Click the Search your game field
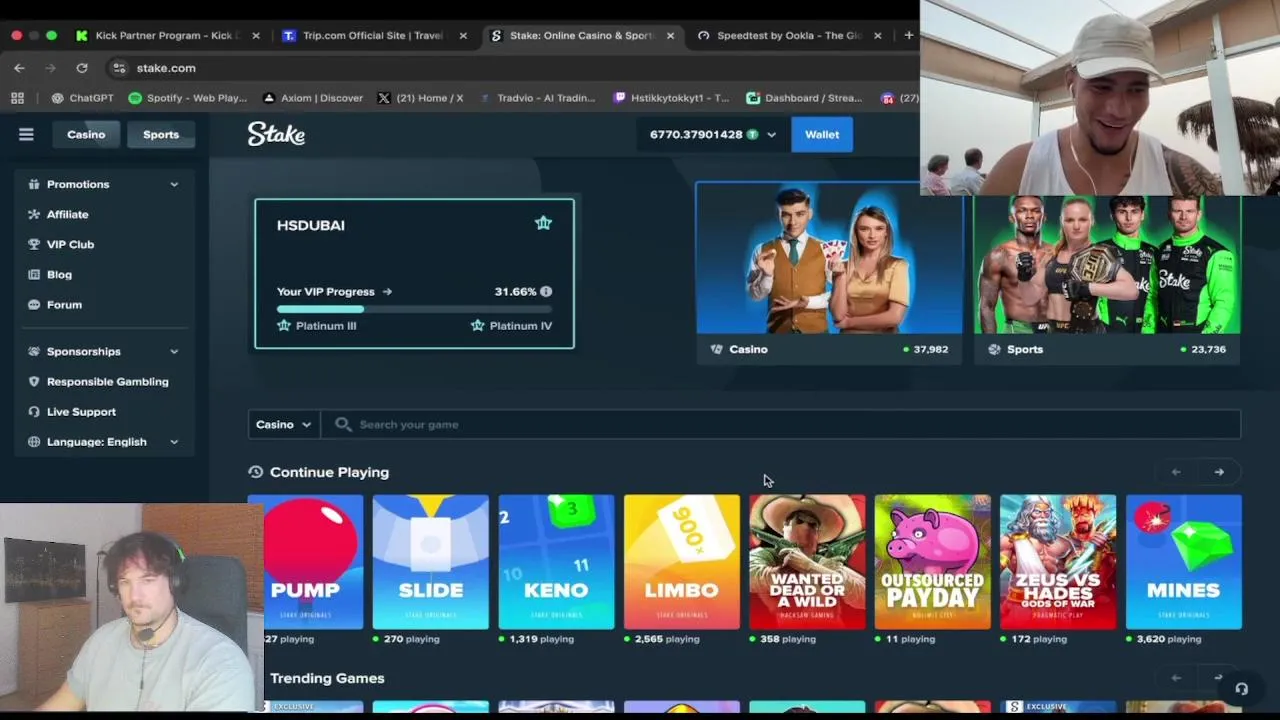This screenshot has height=720, width=1280. point(780,424)
